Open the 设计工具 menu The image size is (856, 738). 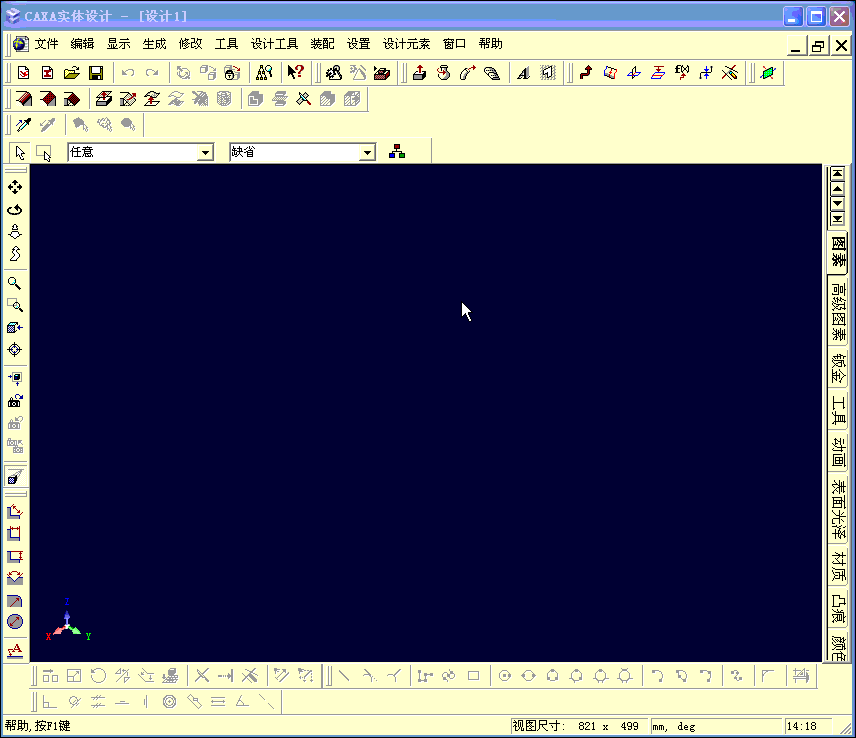pos(274,44)
